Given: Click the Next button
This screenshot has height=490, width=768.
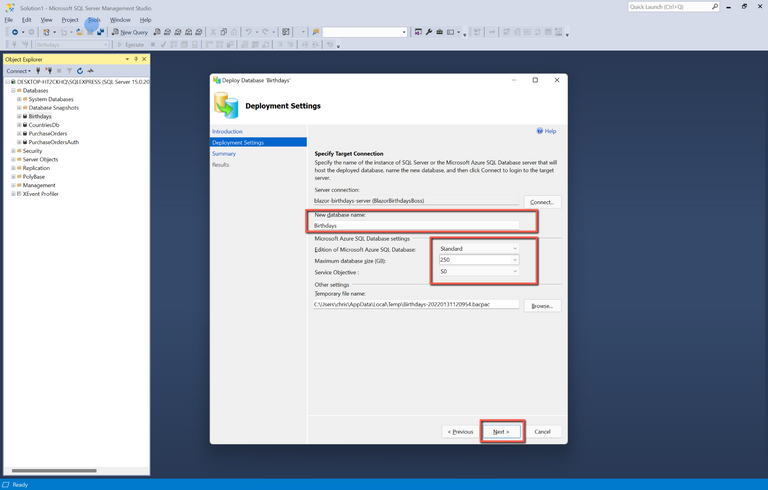Looking at the screenshot, I should (x=502, y=432).
